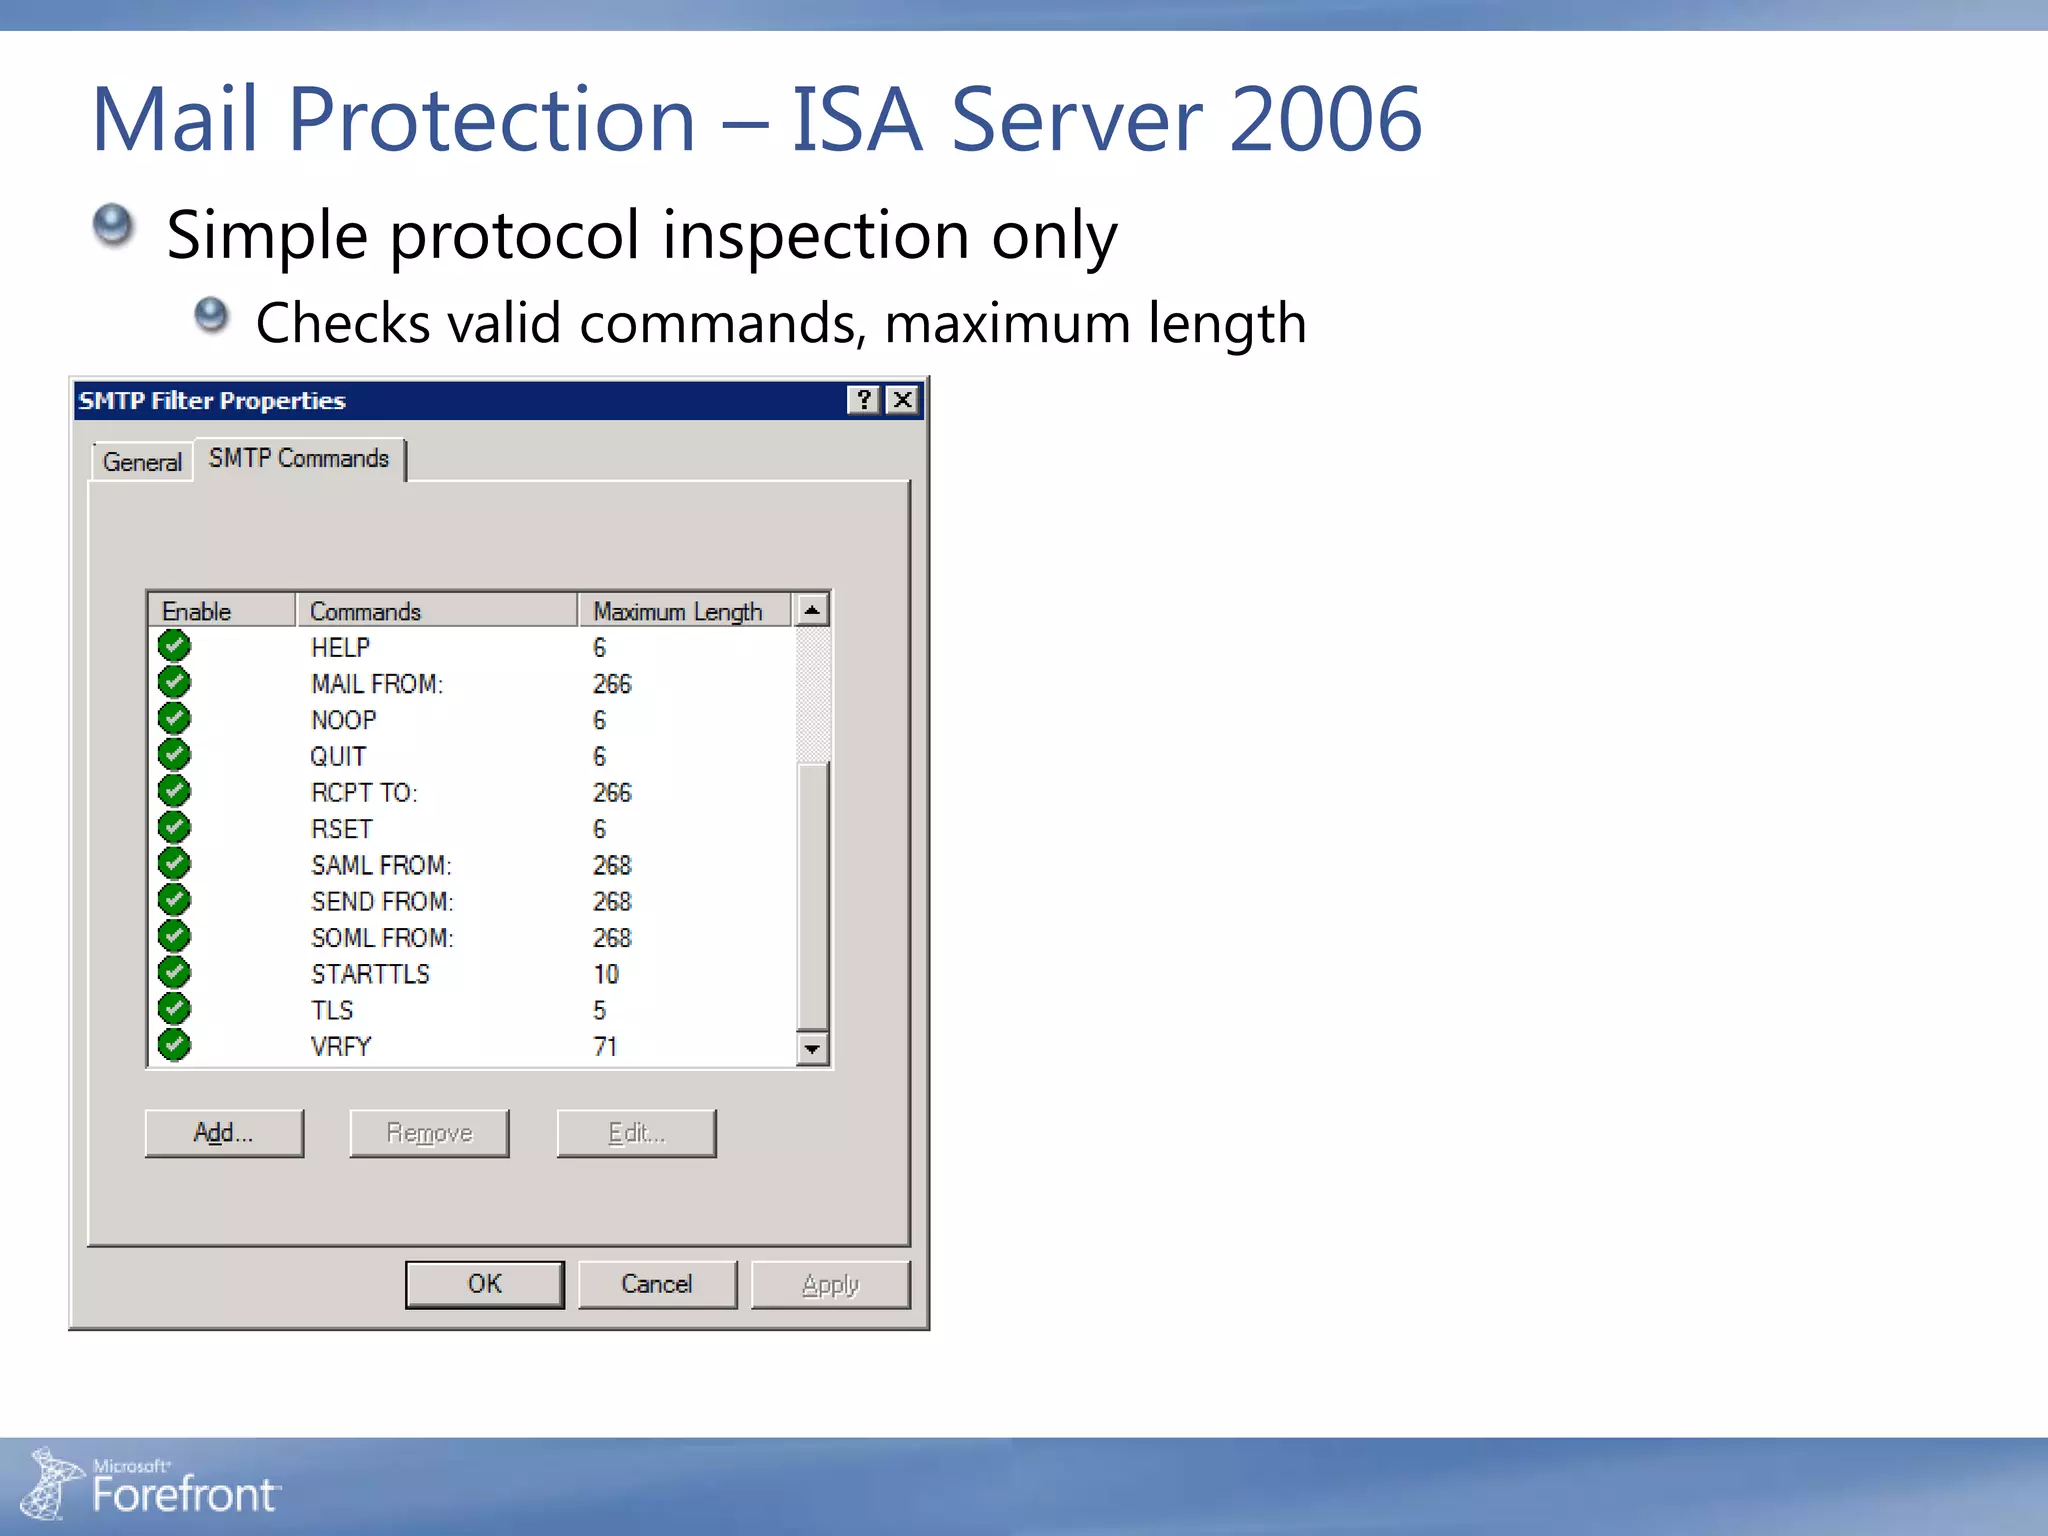This screenshot has height=1536, width=2048.
Task: Confirm with the OK button
Action: (485, 1284)
